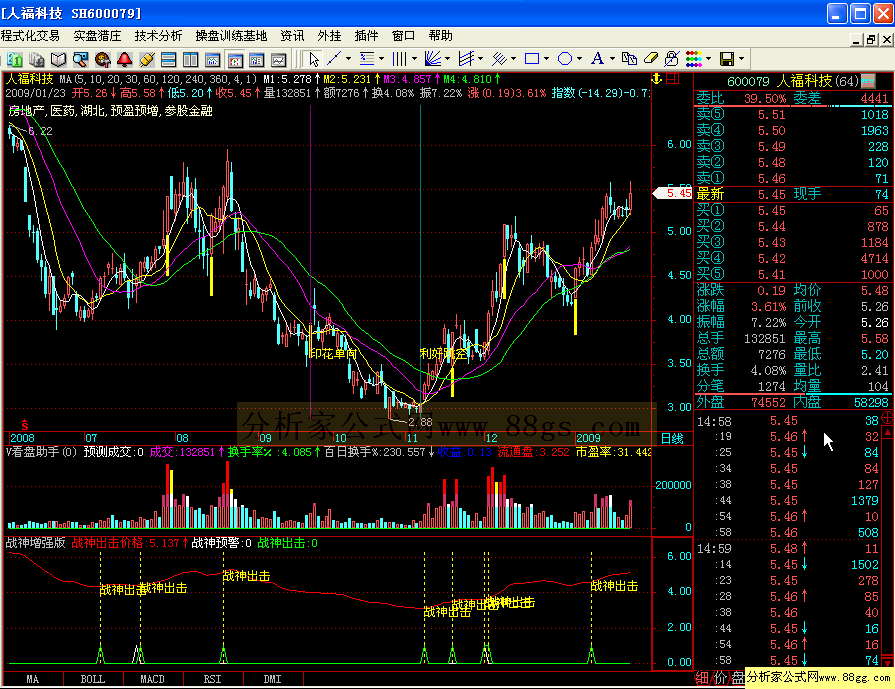895x689 pixels.
Task: Switch to the RSI indicator tab
Action: tap(212, 679)
